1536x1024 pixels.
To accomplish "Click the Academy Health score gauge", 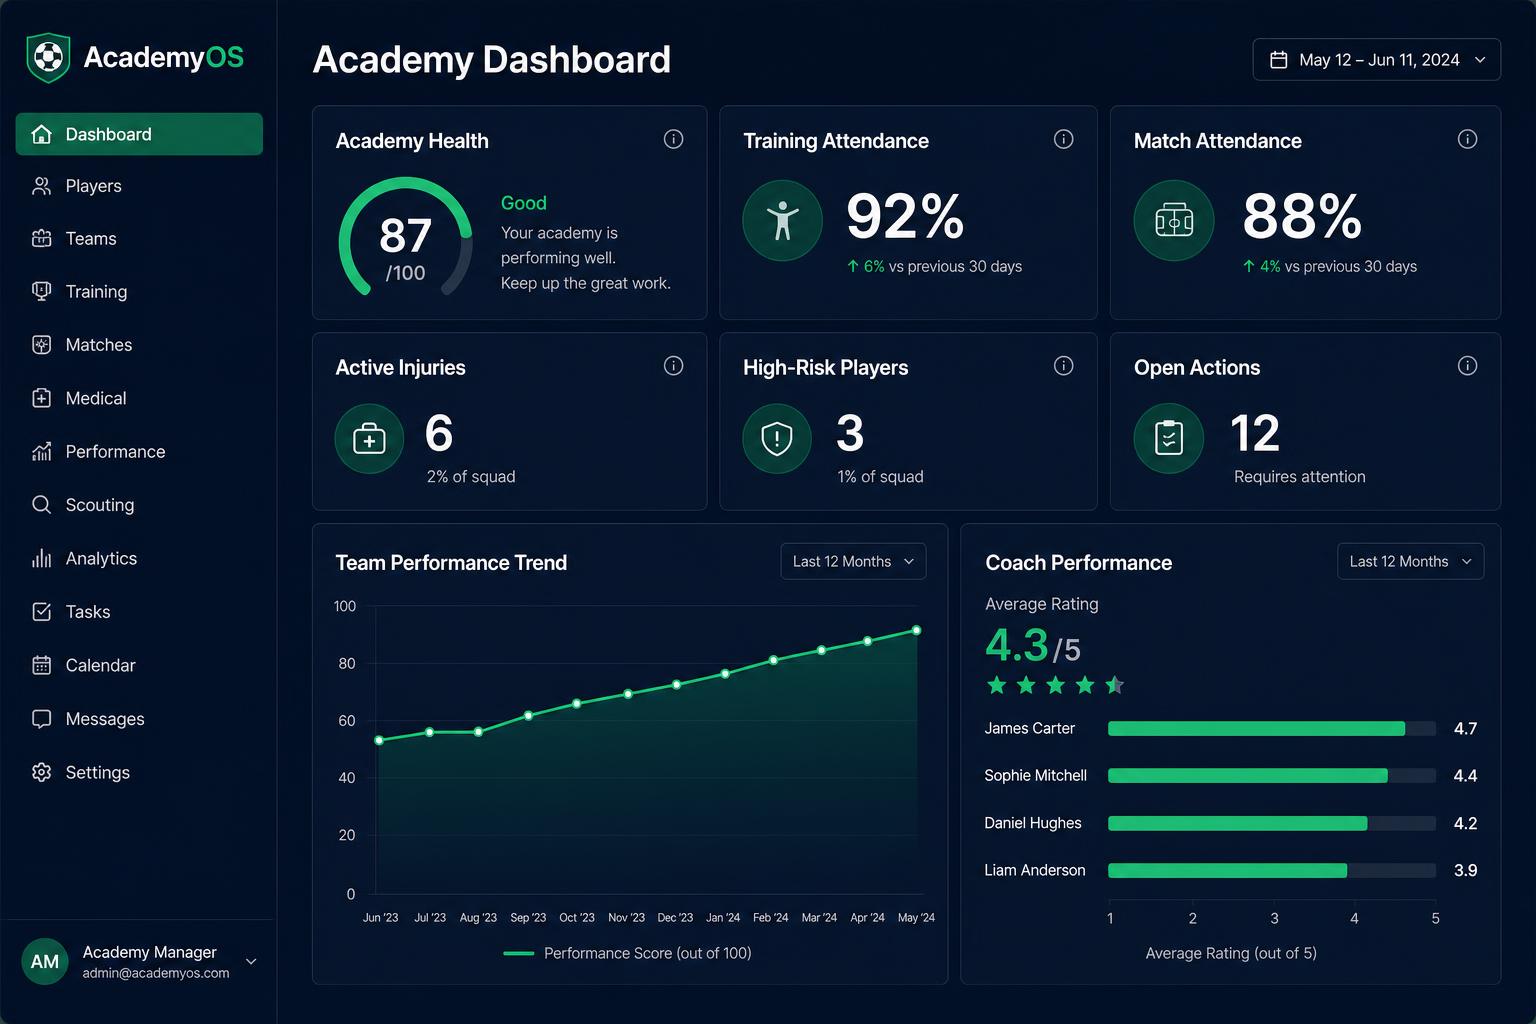I will (405, 238).
